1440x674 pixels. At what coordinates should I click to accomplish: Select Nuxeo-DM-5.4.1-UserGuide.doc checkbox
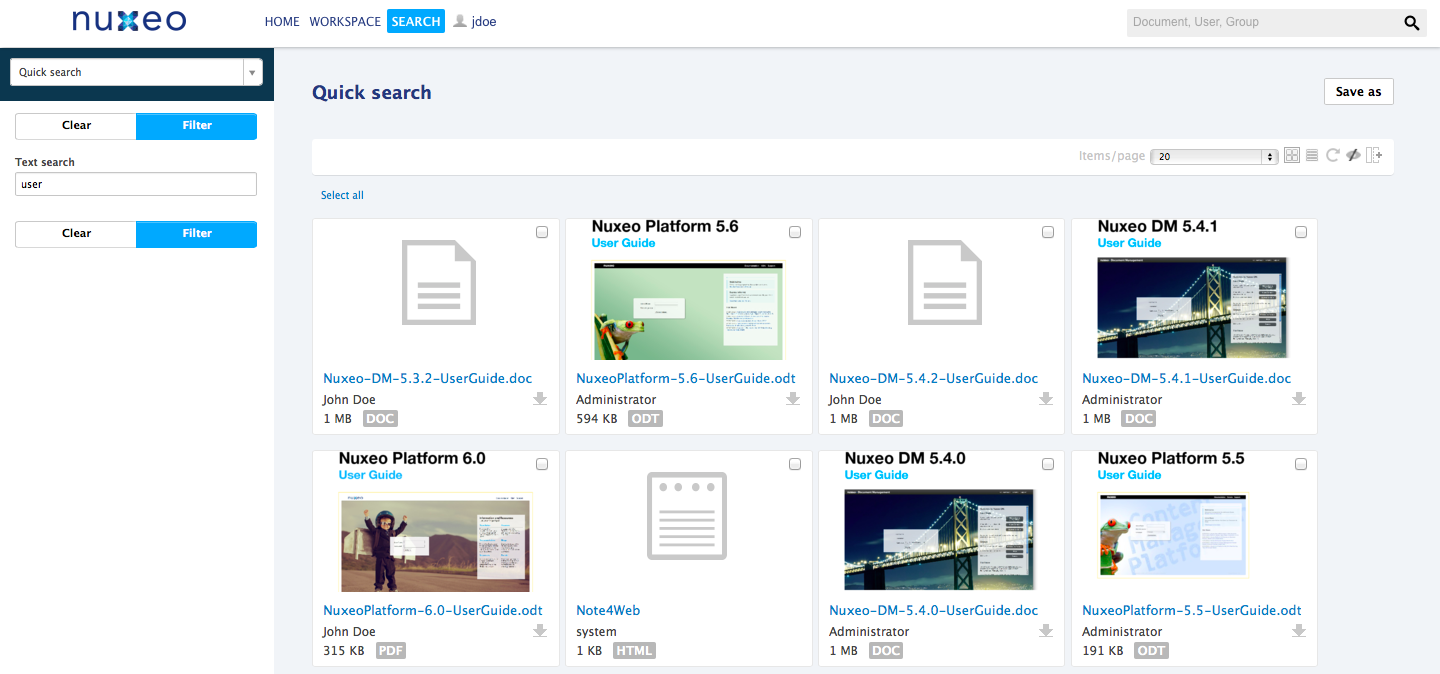click(1301, 232)
